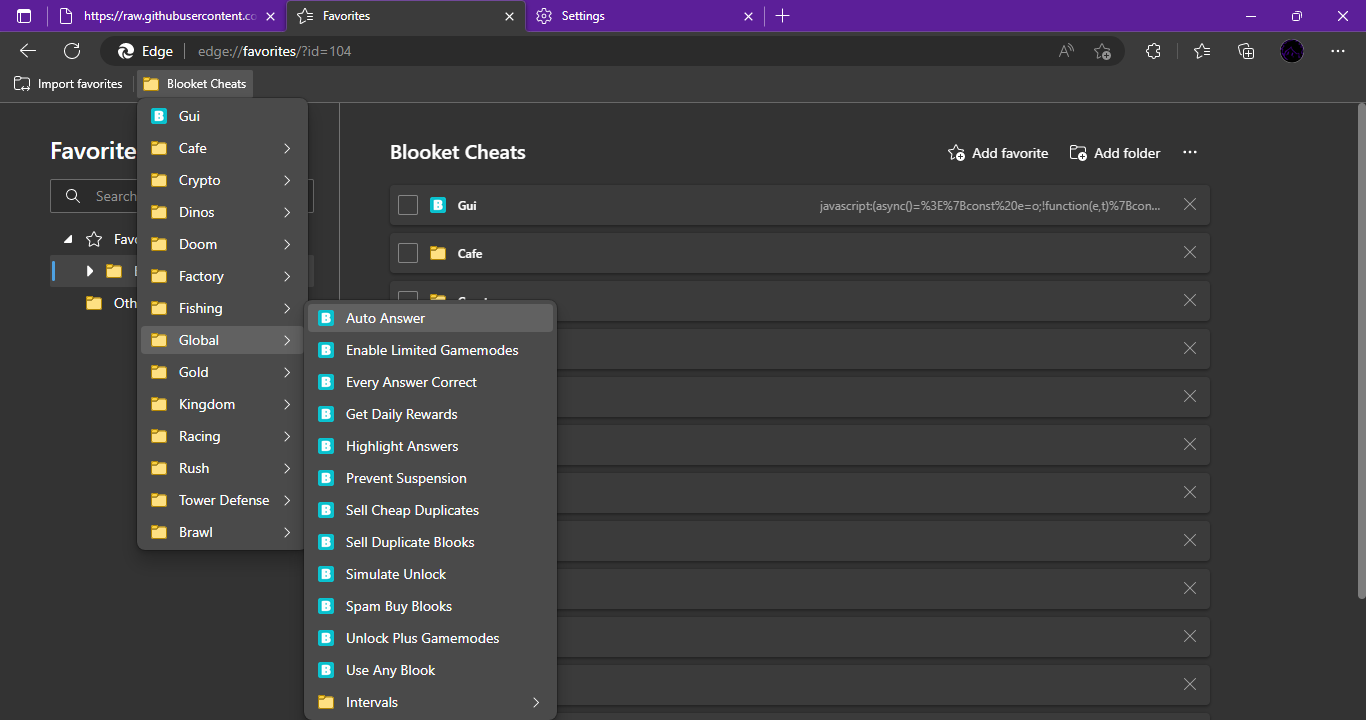Open Blooket Cheats favorites bar folder
Image resolution: width=1366 pixels, height=720 pixels.
[195, 84]
